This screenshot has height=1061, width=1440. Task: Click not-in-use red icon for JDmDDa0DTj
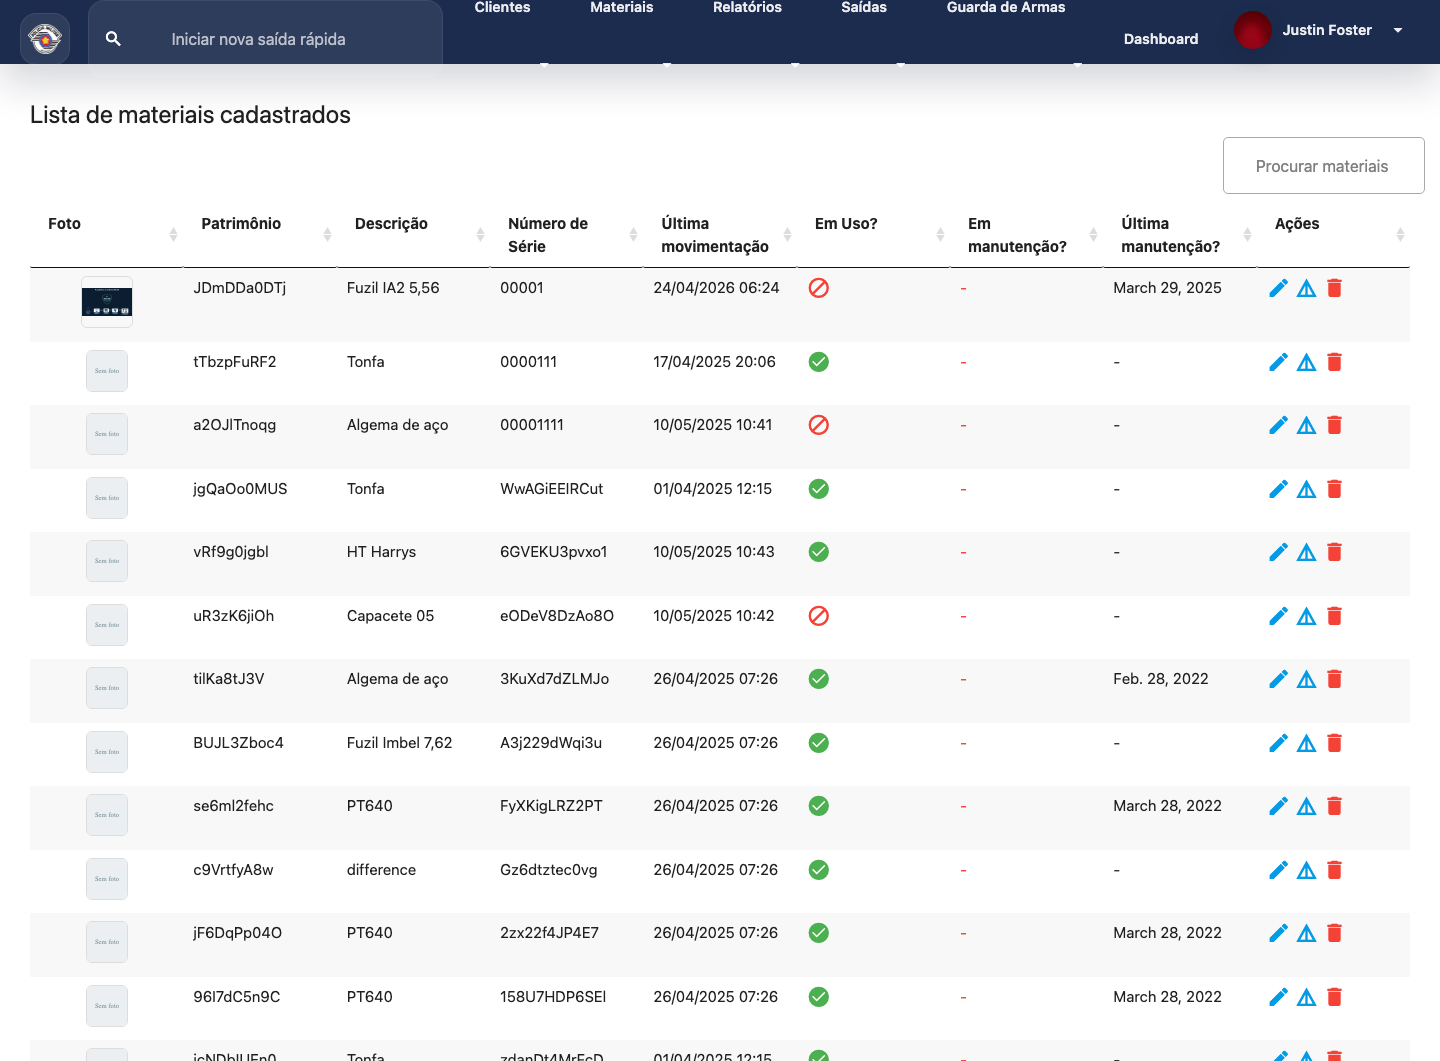click(818, 288)
